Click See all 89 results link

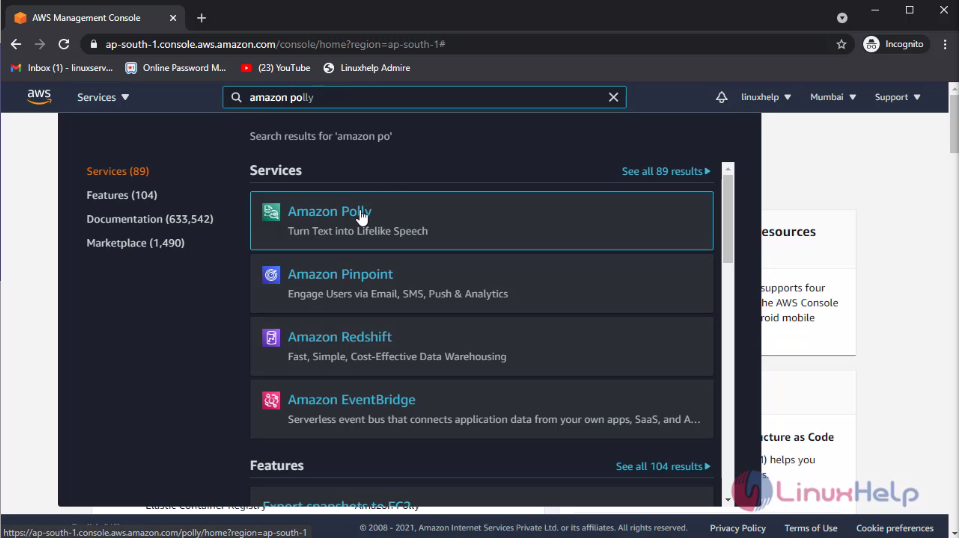(x=666, y=171)
